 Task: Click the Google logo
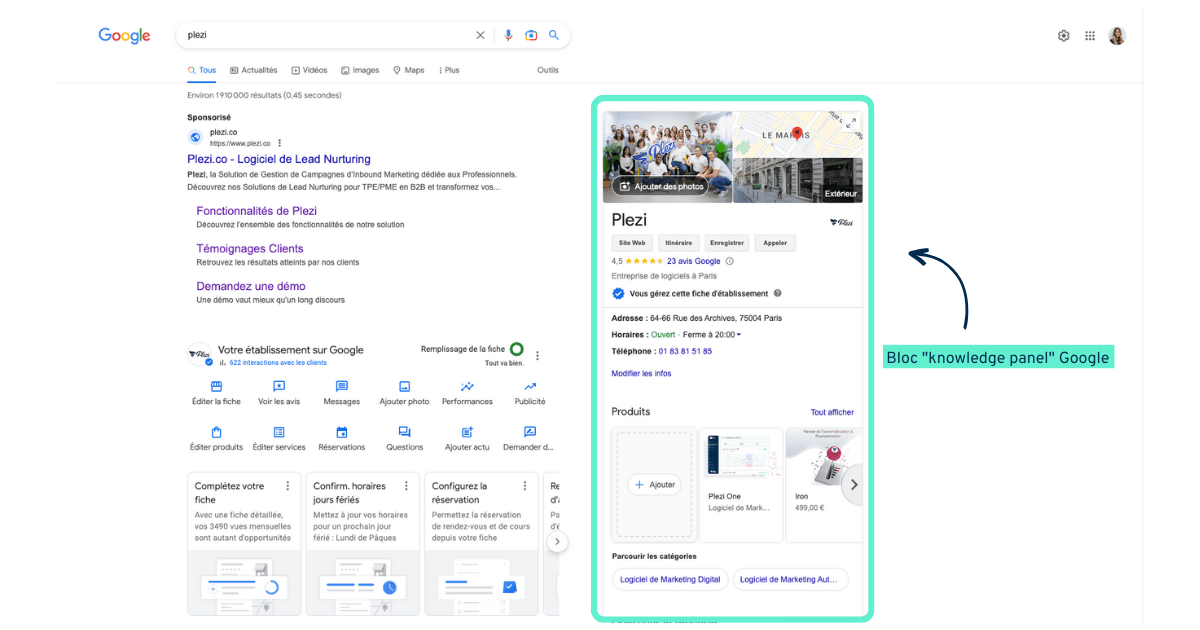click(124, 36)
